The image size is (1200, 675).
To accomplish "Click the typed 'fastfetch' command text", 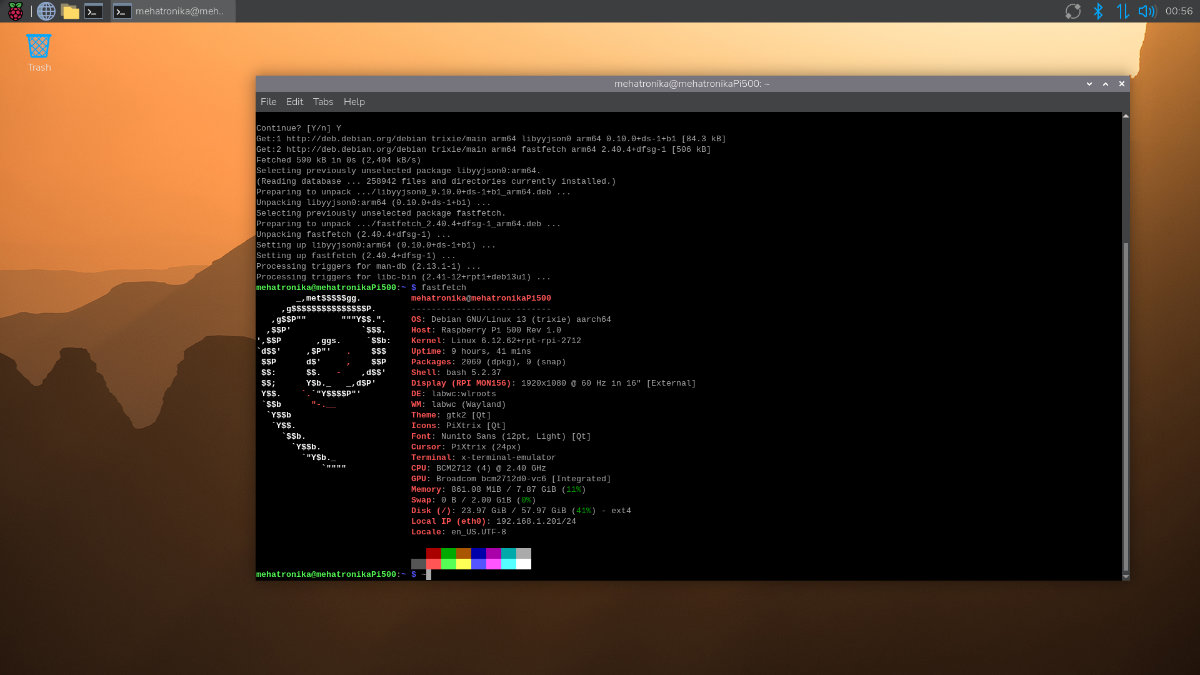I will [443, 288].
